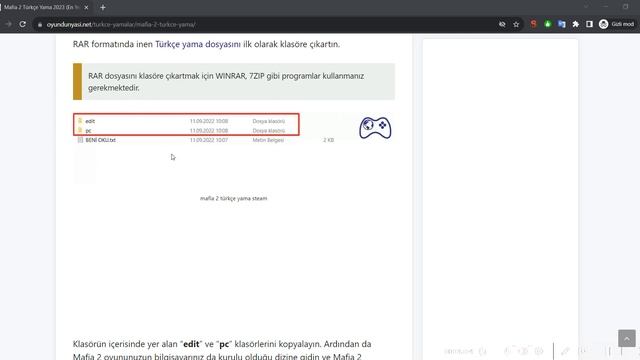The width and height of the screenshot is (640, 360).
Task: Open the extensions puzzle menu
Action: (x=576, y=24)
